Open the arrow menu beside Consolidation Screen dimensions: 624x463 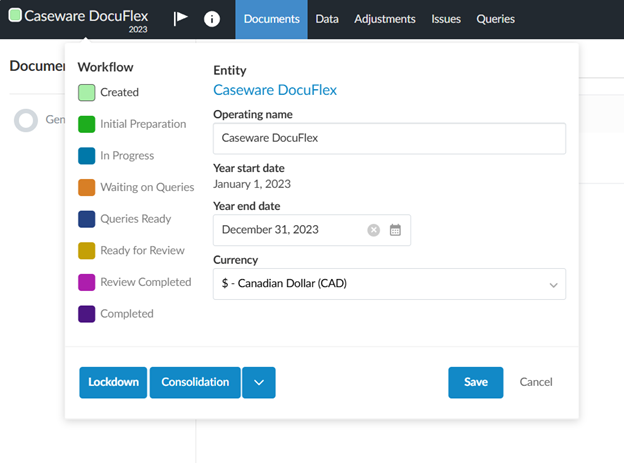click(x=258, y=382)
